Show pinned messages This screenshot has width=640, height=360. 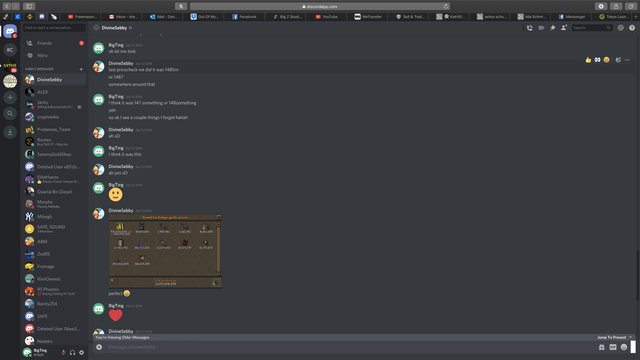[x=553, y=28]
